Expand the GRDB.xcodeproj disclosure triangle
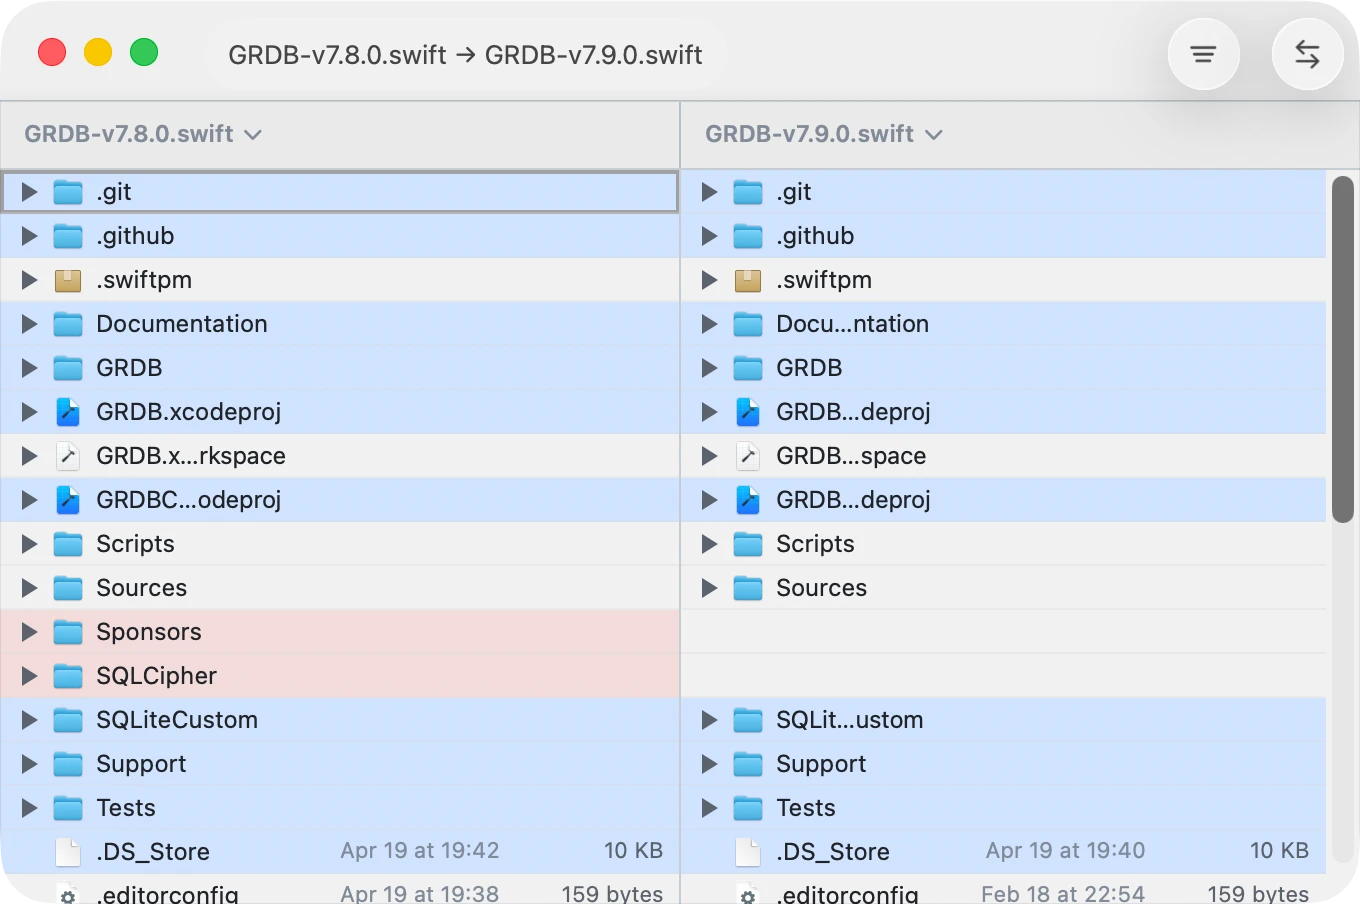 coord(29,412)
